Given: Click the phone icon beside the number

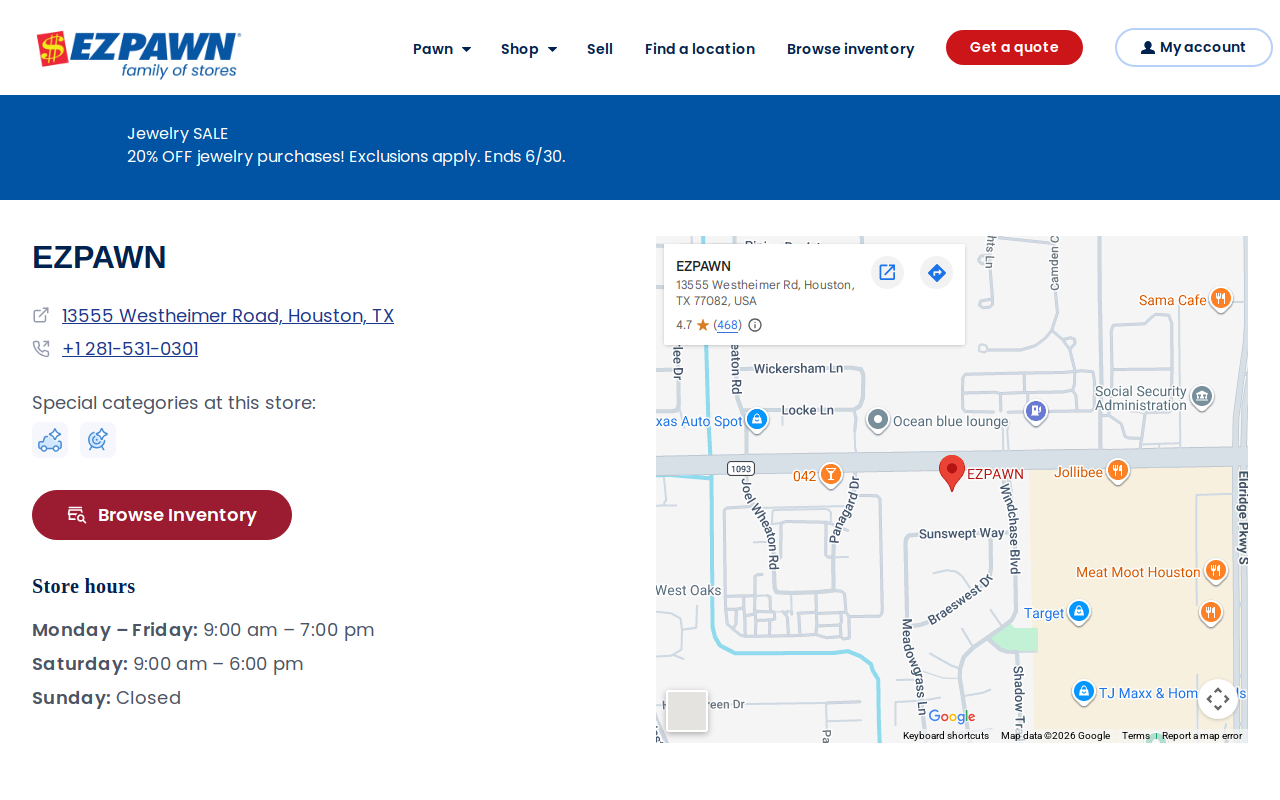Looking at the screenshot, I should coord(41,349).
